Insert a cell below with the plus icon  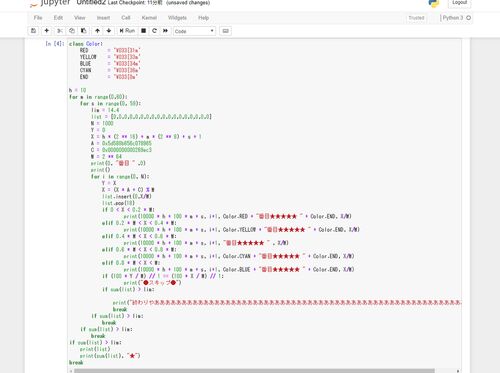(47, 31)
